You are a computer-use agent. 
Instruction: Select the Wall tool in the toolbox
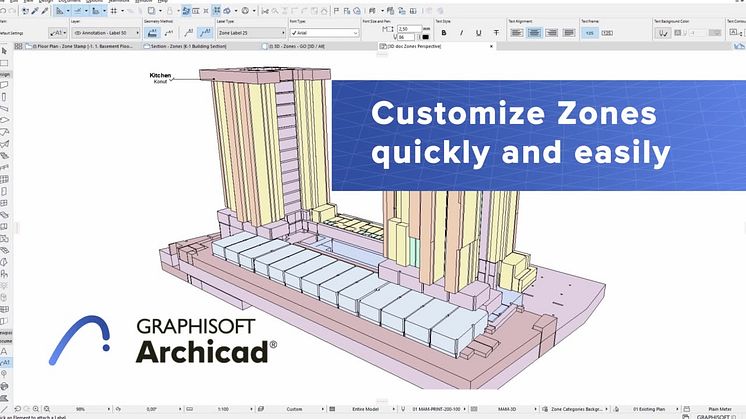[4, 85]
